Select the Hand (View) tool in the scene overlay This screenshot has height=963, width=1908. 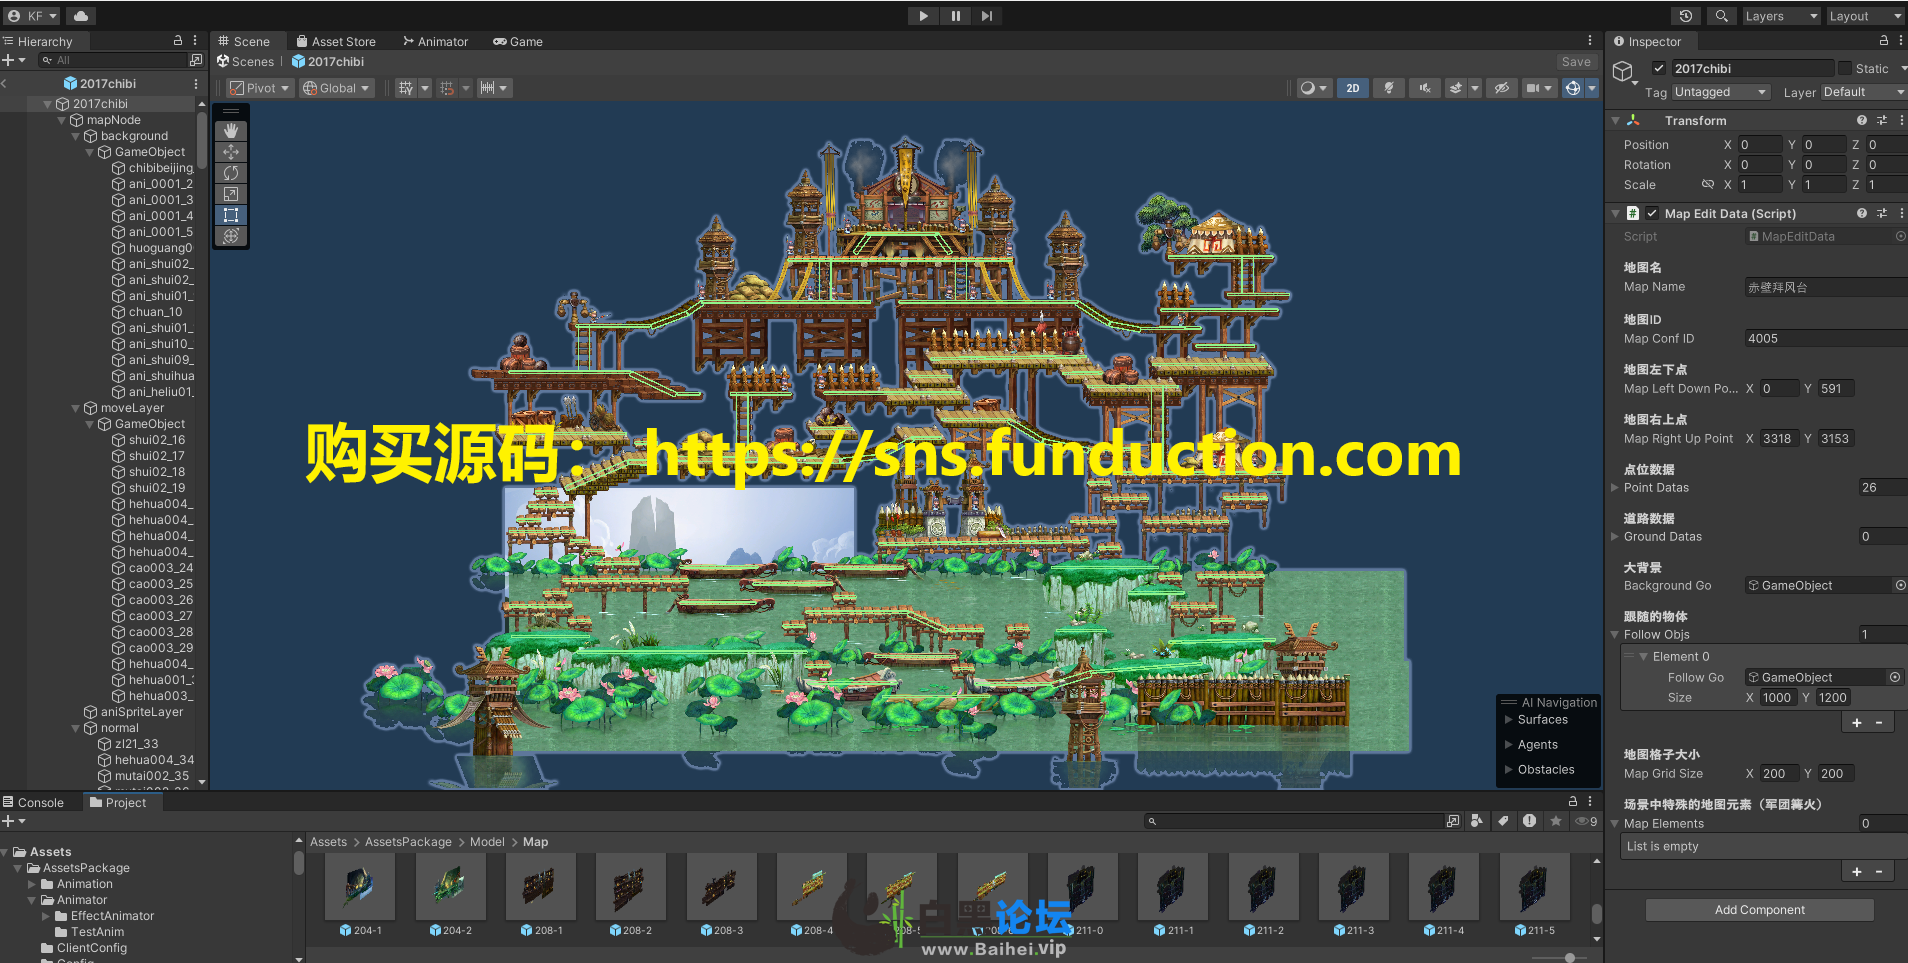[231, 131]
